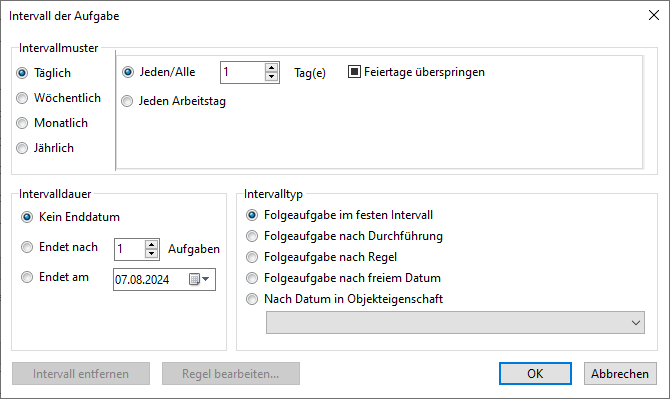
Task: Decrease the Tag(e) day count spinner
Action: pyautogui.click(x=272, y=77)
